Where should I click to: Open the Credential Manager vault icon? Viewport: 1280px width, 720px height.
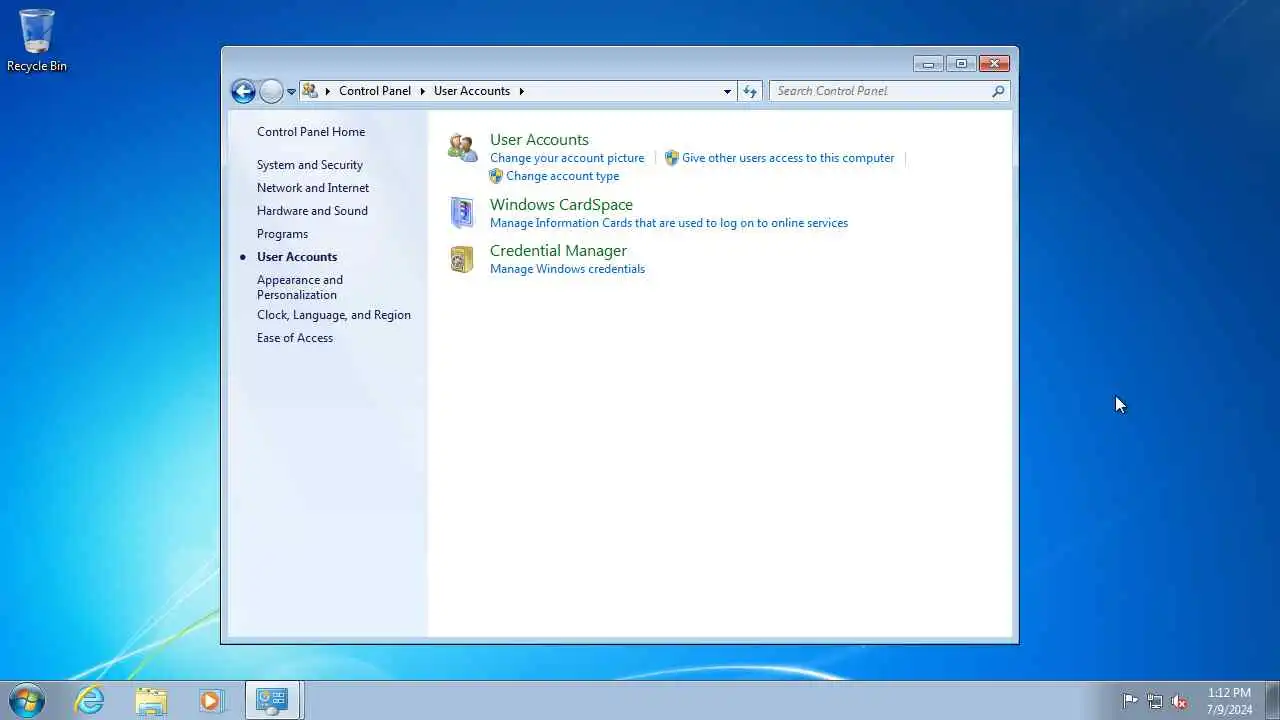point(461,259)
